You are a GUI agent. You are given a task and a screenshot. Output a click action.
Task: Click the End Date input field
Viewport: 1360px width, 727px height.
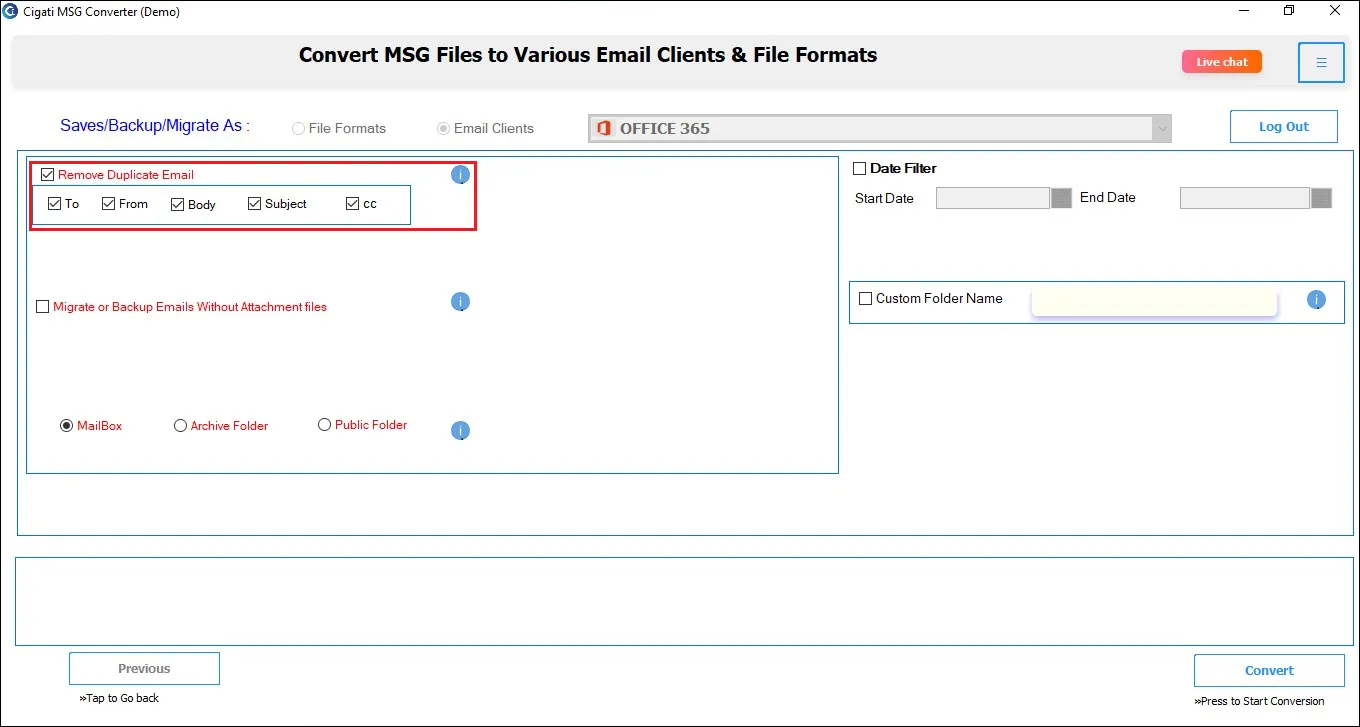click(1245, 198)
